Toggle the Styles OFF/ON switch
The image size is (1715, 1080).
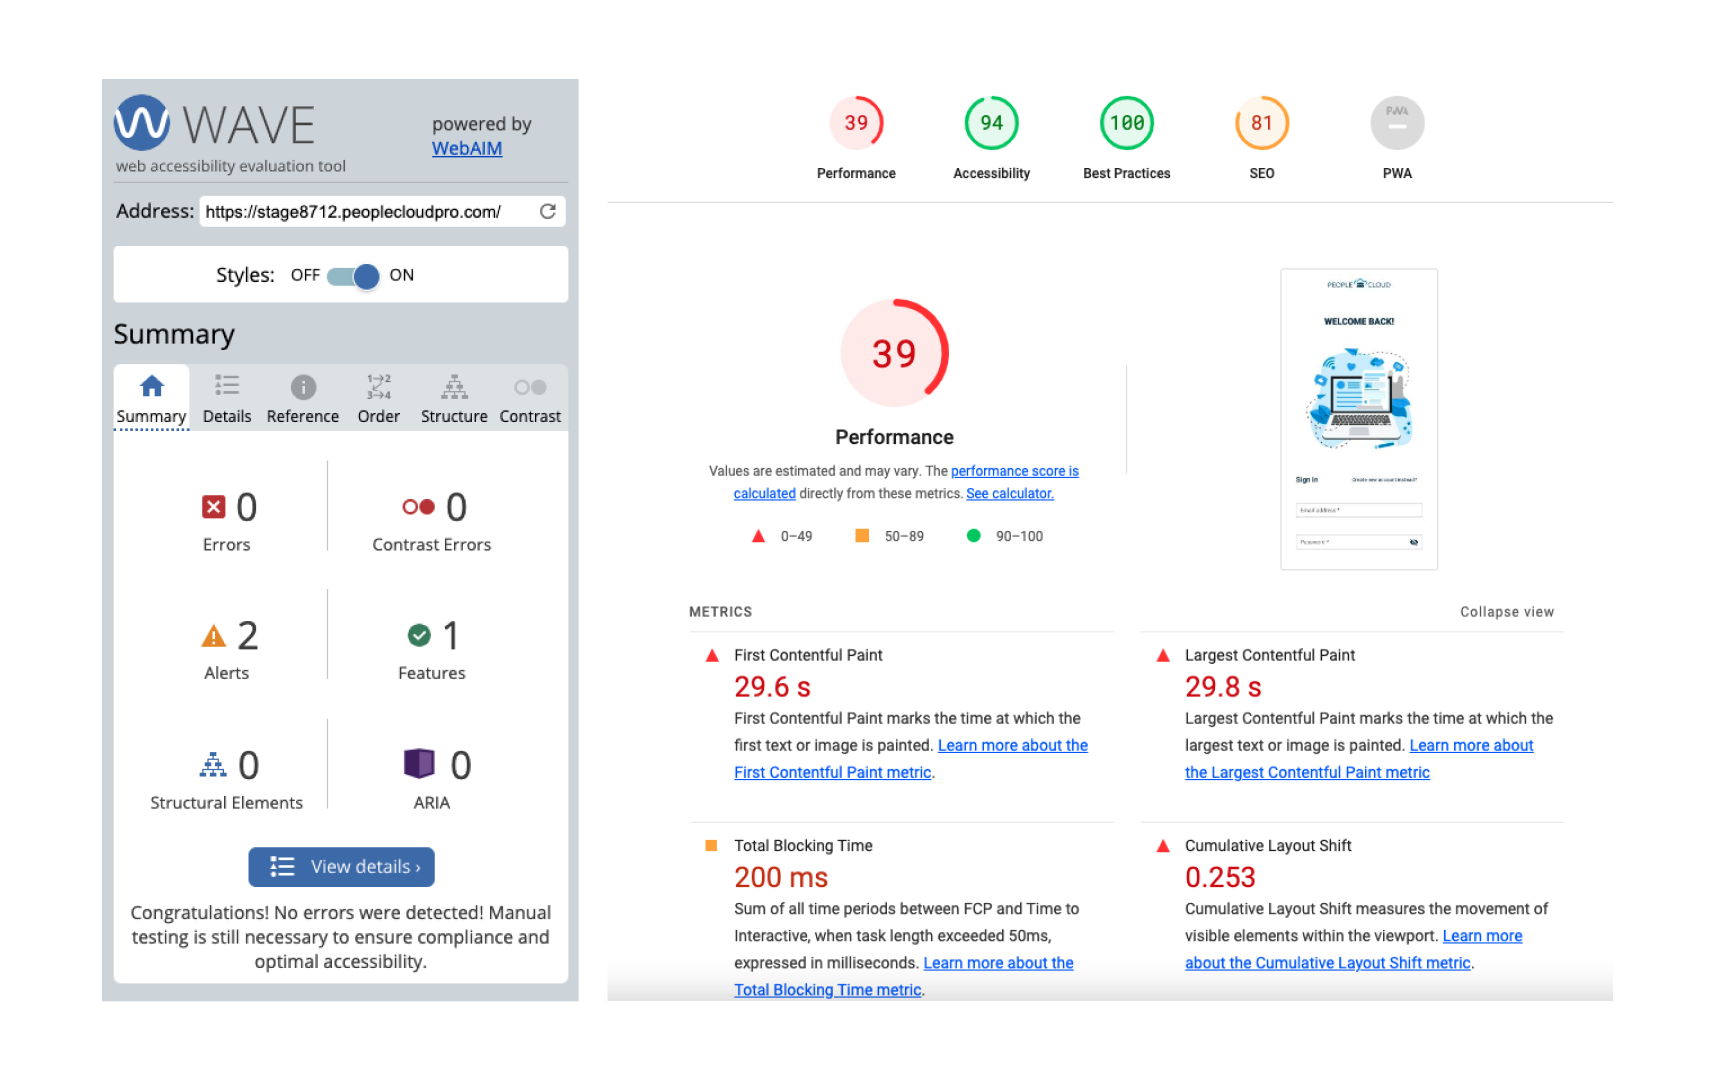(x=353, y=276)
